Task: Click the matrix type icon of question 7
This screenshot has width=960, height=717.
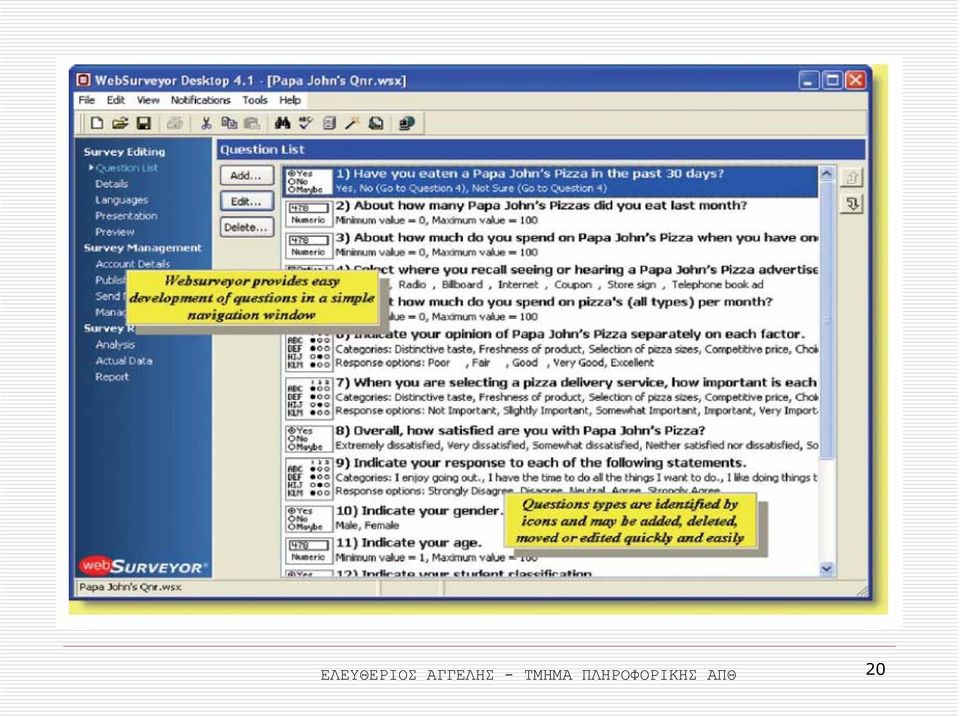Action: click(309, 397)
